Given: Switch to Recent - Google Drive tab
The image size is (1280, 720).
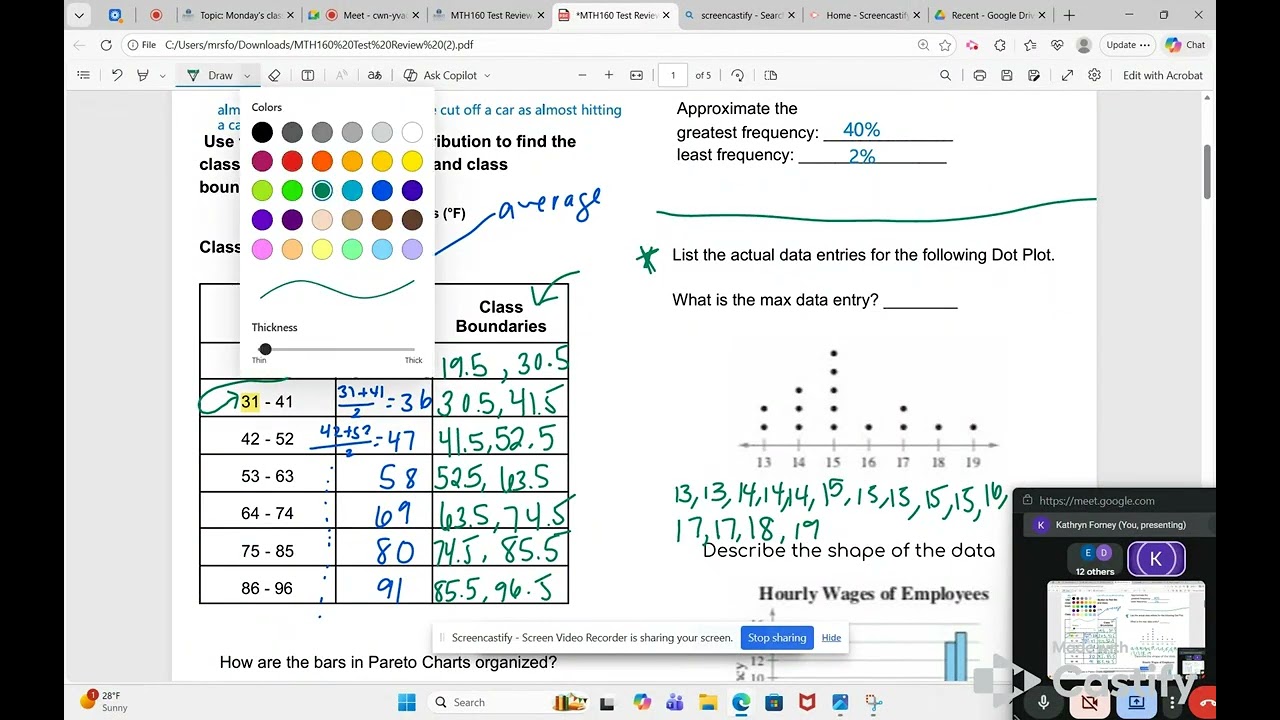Looking at the screenshot, I should 992,15.
